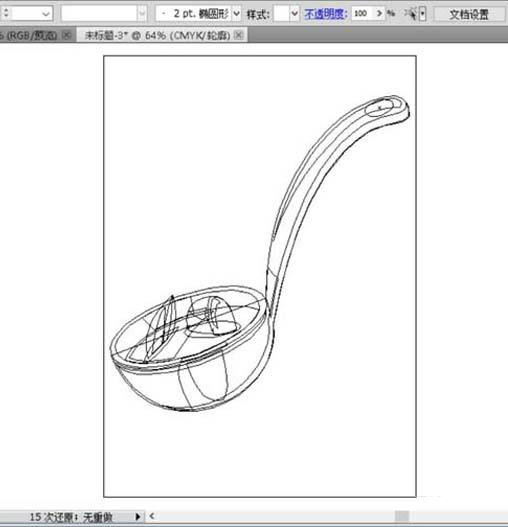Click the horizontal scrollbar thumb
The height and width of the screenshot is (527, 508).
coord(402,516)
